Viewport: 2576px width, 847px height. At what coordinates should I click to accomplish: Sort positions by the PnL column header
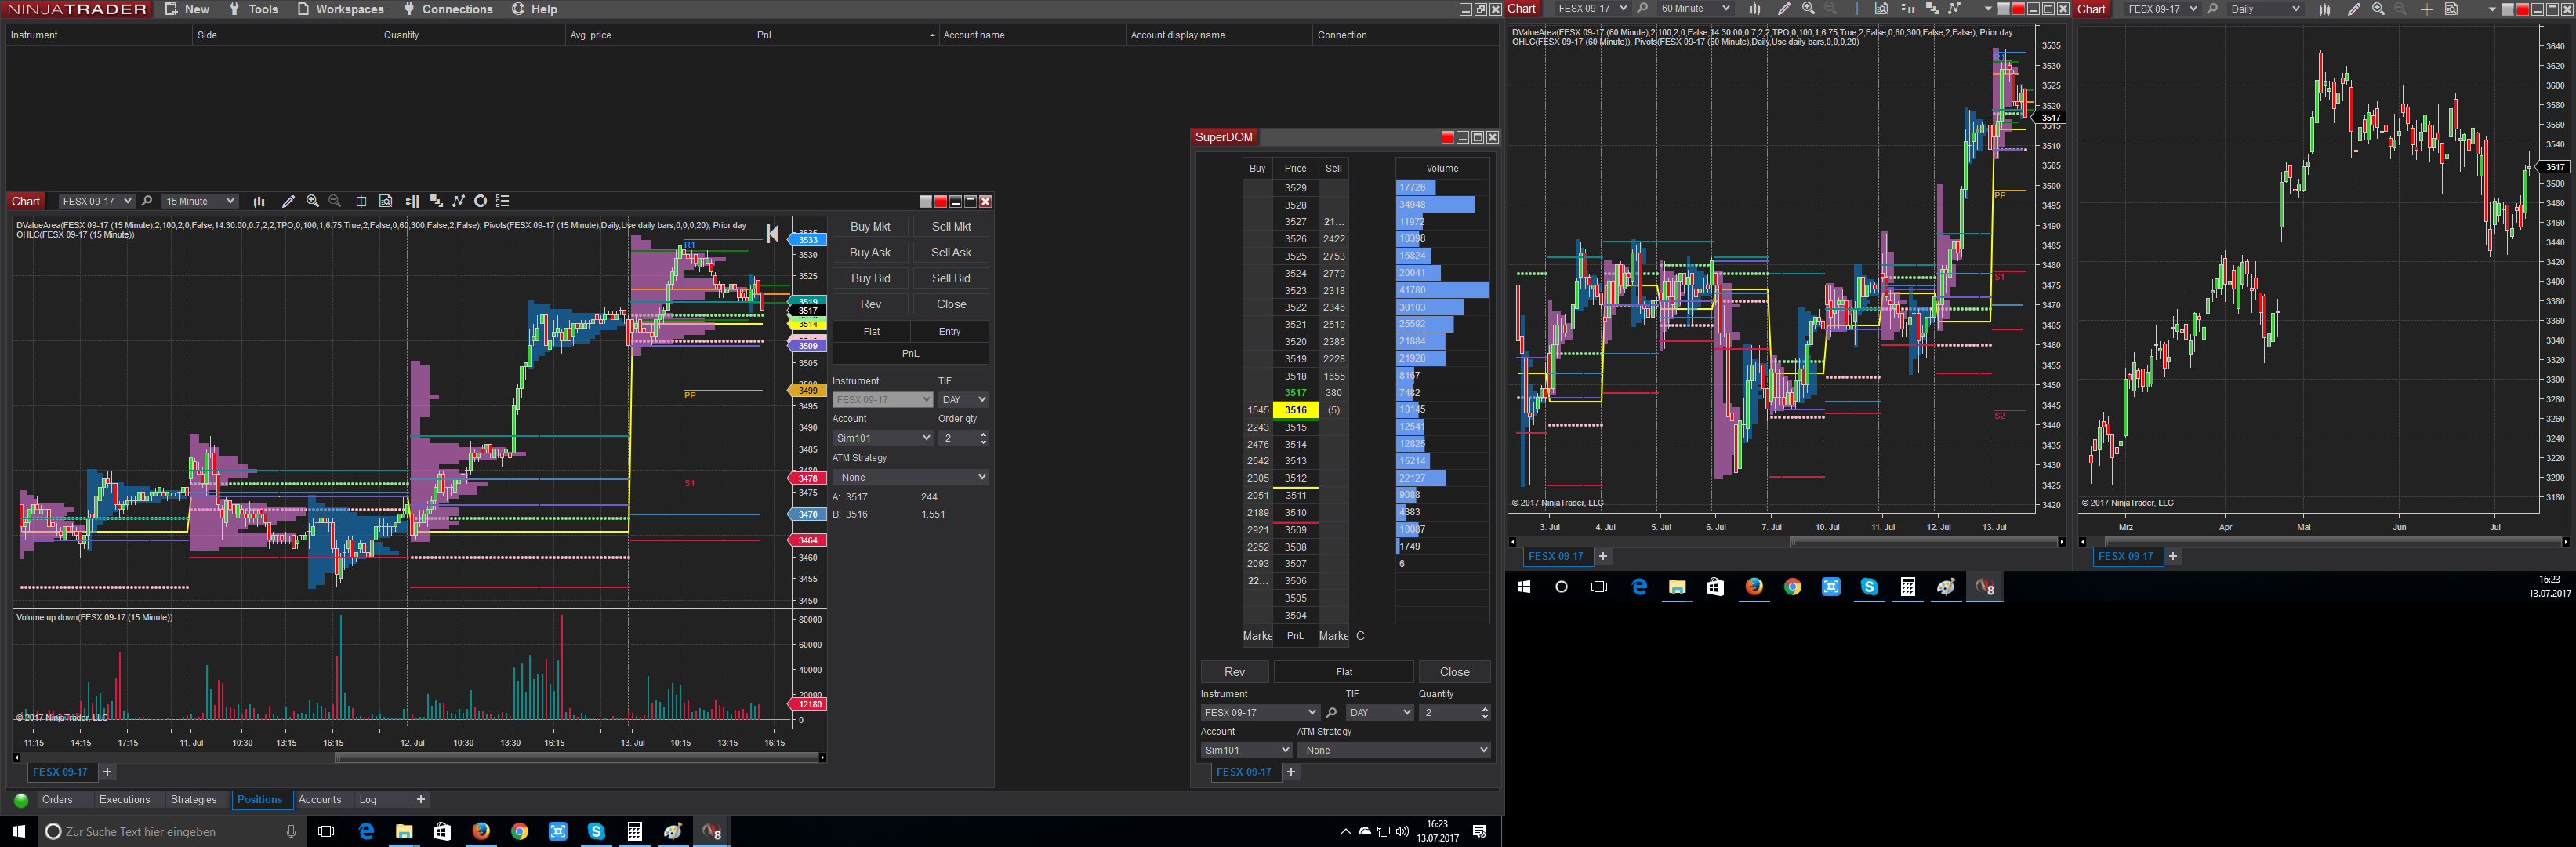tap(845, 35)
